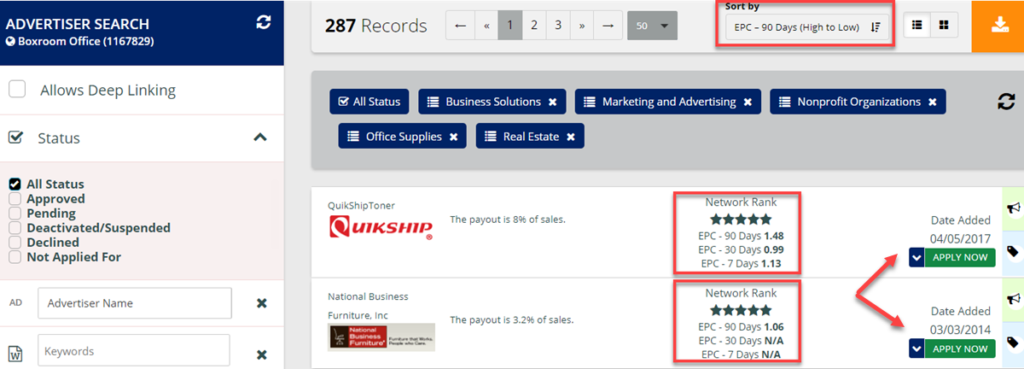Image resolution: width=1024 pixels, height=369 pixels.
Task: Remove the Business Solutions filter tag
Action: [x=552, y=102]
